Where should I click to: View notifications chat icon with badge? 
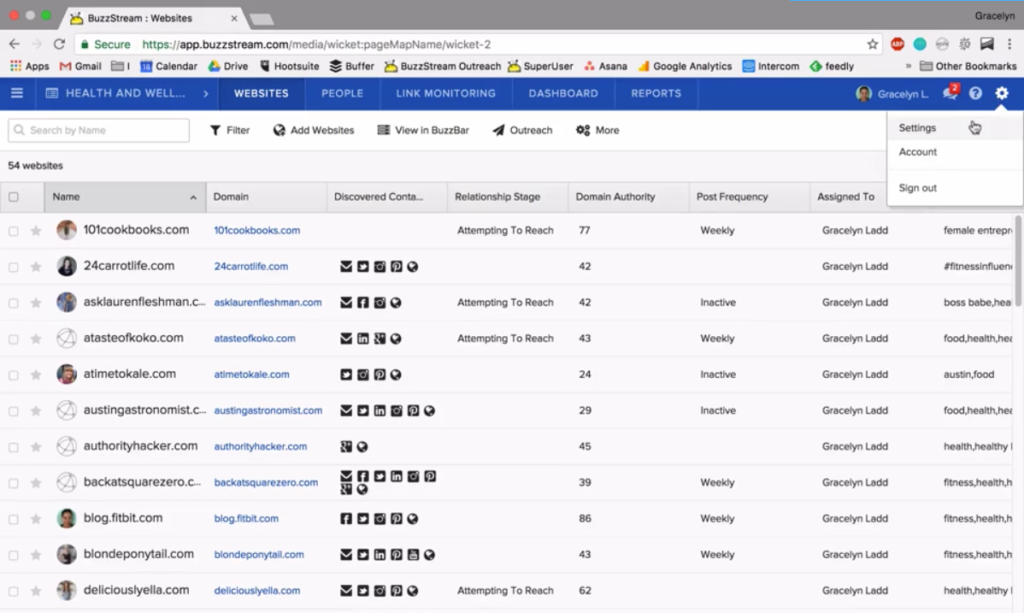950,93
